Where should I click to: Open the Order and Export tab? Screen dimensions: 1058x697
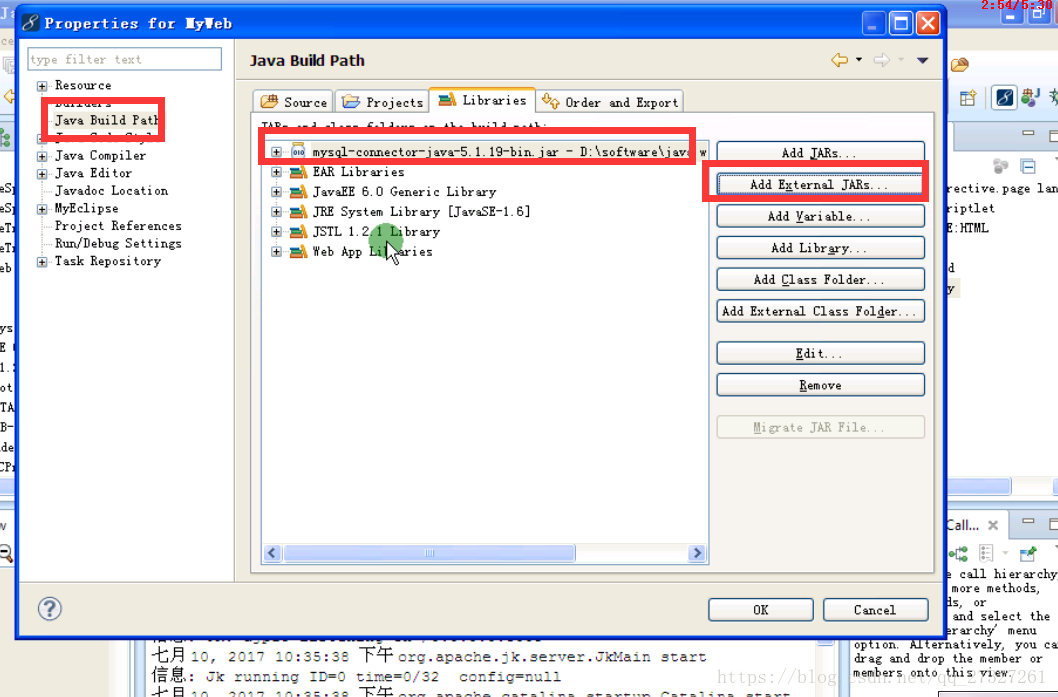tap(610, 102)
